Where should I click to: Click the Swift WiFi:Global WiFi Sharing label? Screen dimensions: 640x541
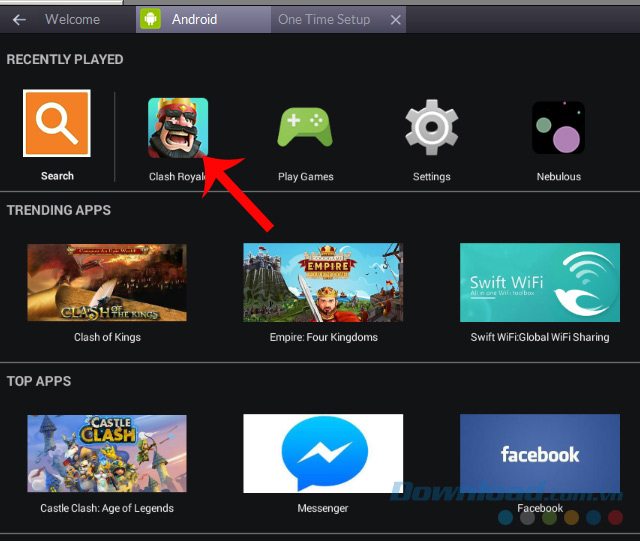pyautogui.click(x=540, y=337)
